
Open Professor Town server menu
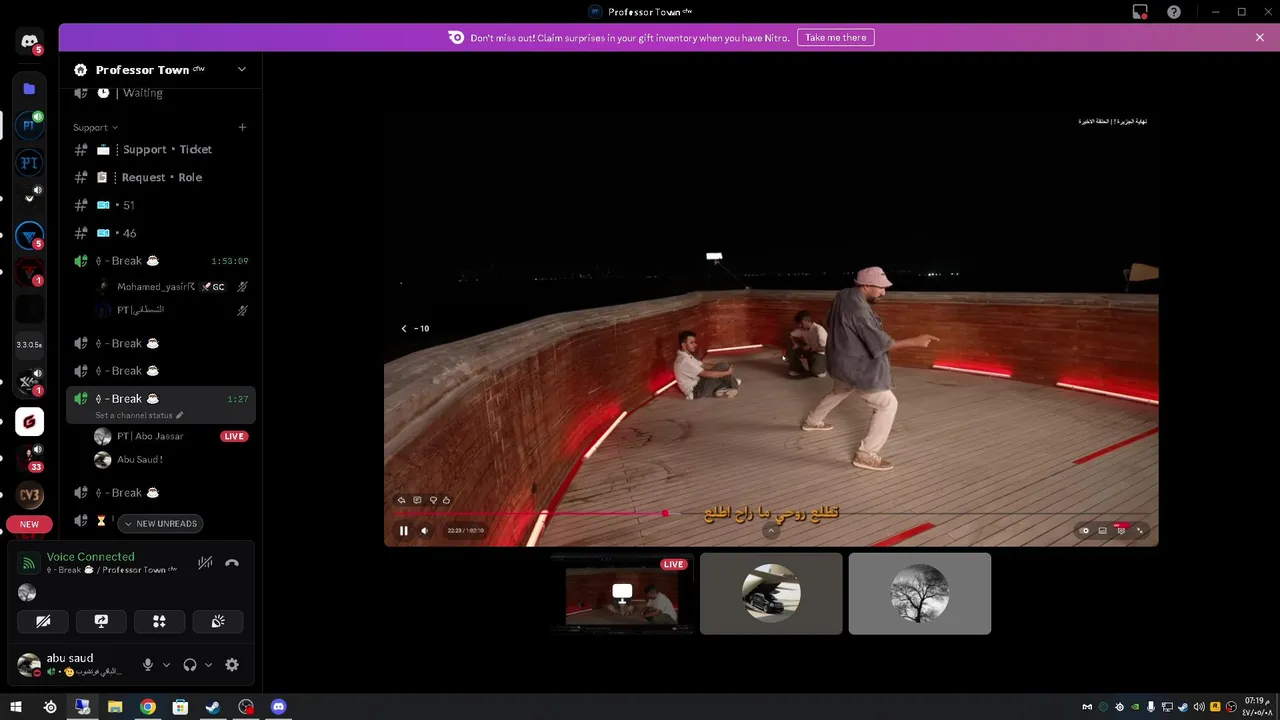(x=160, y=70)
